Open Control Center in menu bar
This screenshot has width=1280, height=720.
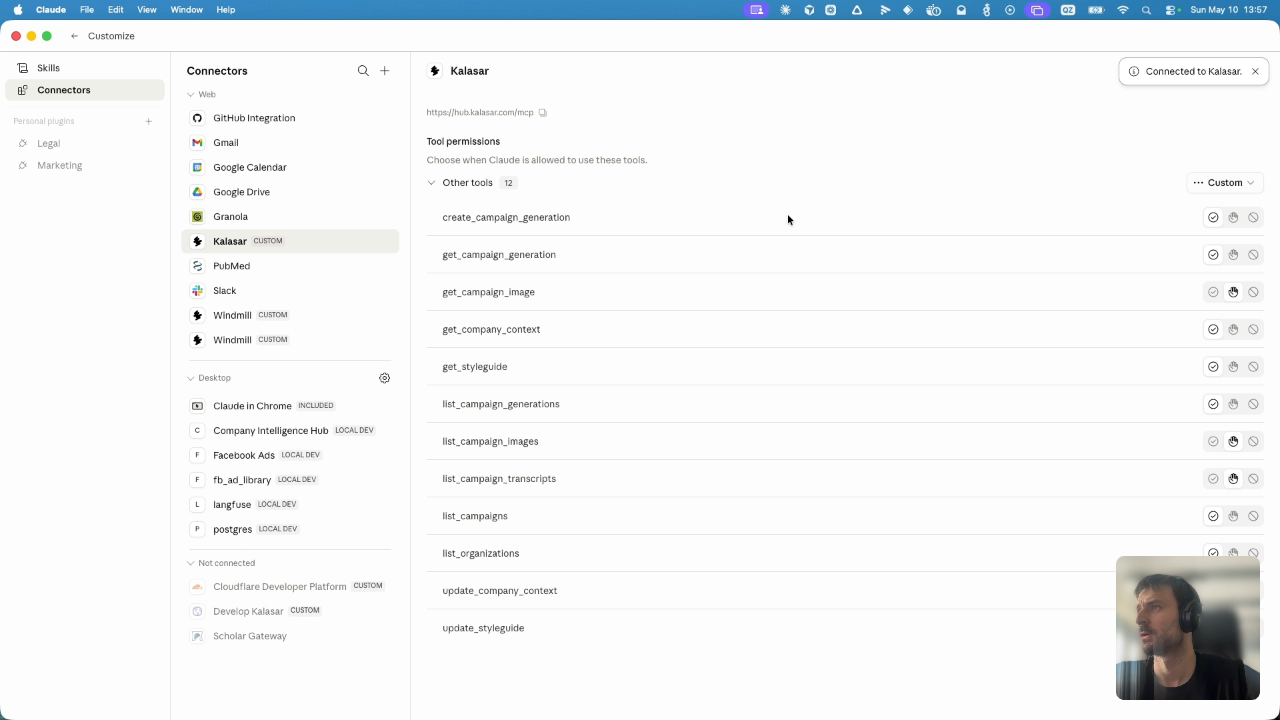click(1172, 10)
